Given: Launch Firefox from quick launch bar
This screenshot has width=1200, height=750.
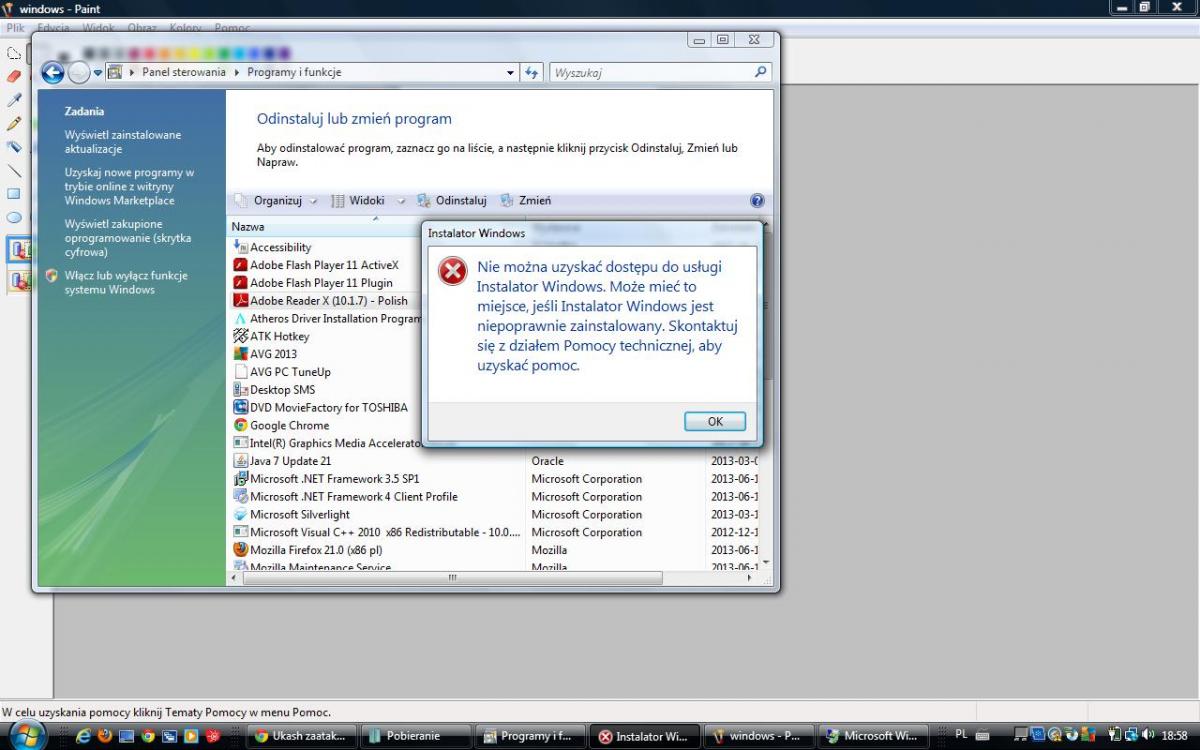Looking at the screenshot, I should [x=105, y=736].
